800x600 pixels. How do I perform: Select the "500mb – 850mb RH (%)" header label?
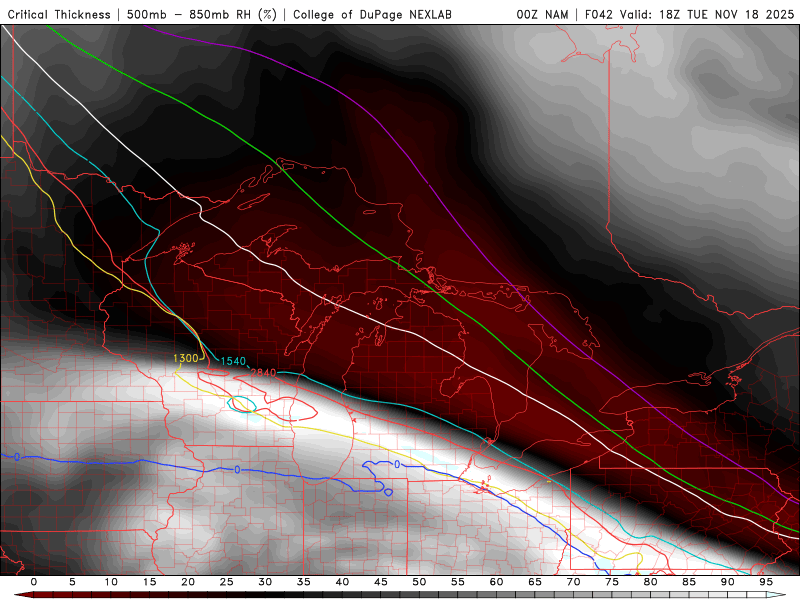coord(202,15)
